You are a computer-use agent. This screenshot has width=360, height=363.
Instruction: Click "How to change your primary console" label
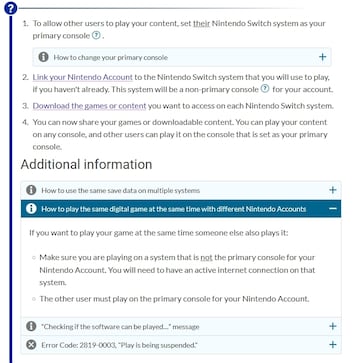coord(111,57)
